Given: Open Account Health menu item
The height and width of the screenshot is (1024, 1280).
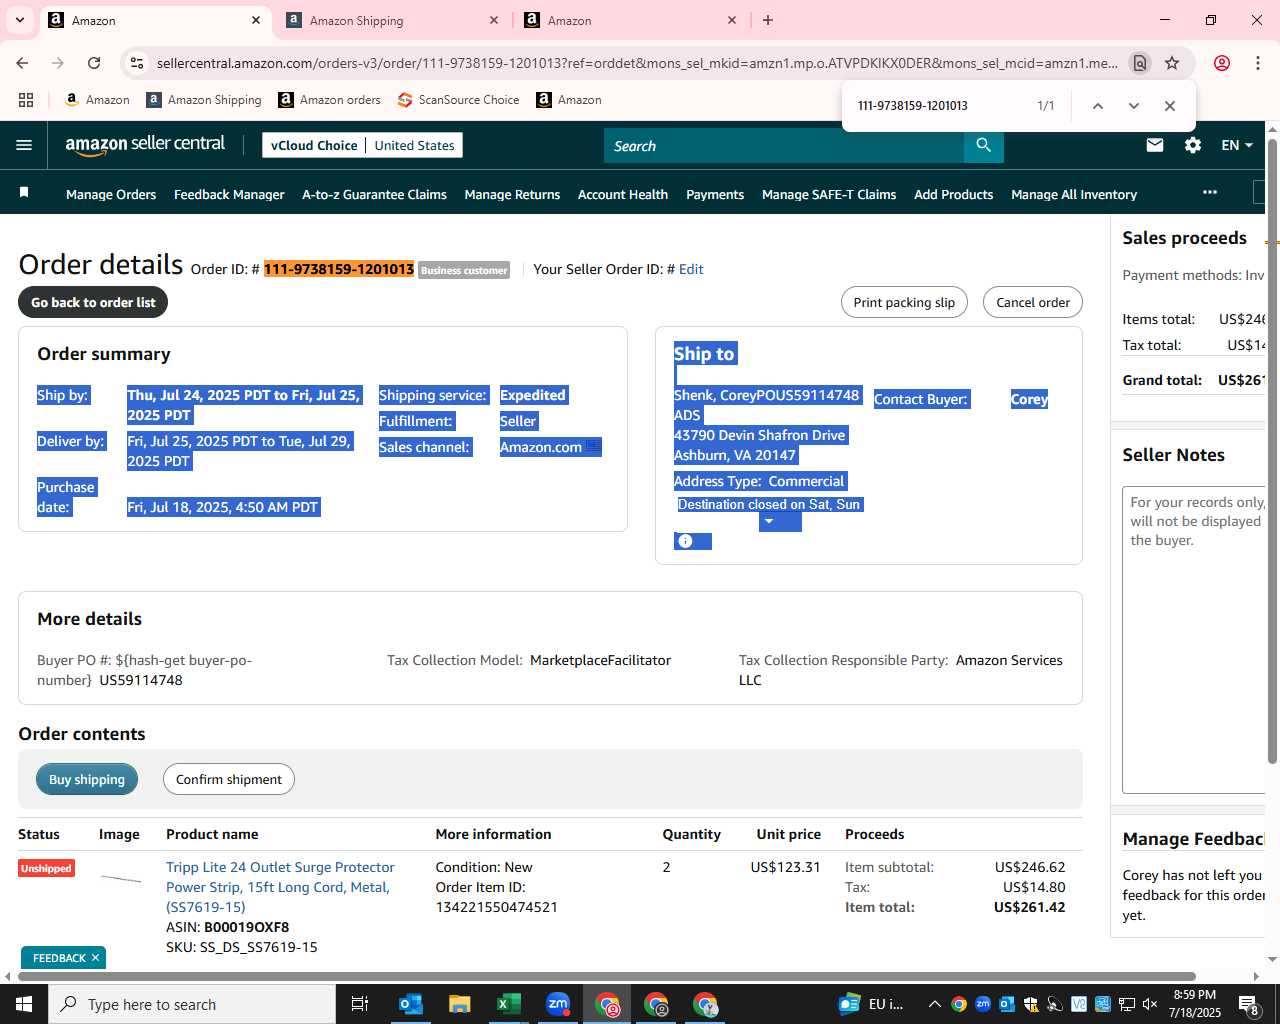Looking at the screenshot, I should click(623, 194).
